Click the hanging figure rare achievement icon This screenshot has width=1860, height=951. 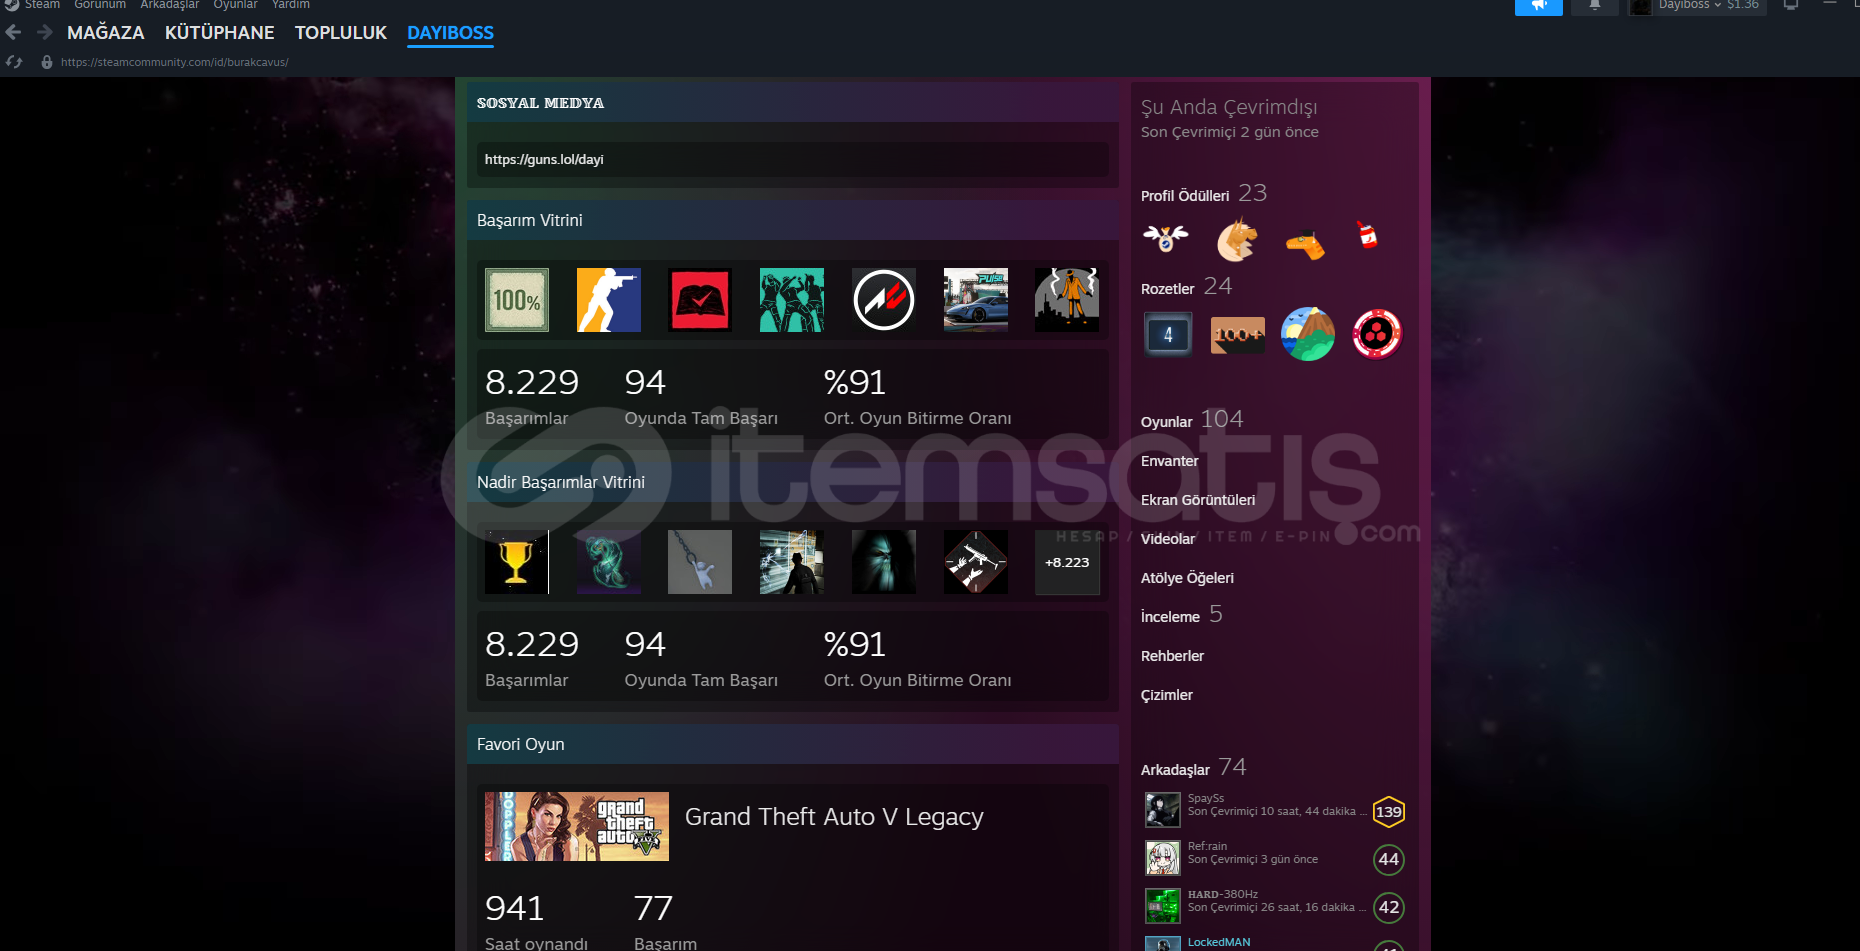pyautogui.click(x=700, y=562)
